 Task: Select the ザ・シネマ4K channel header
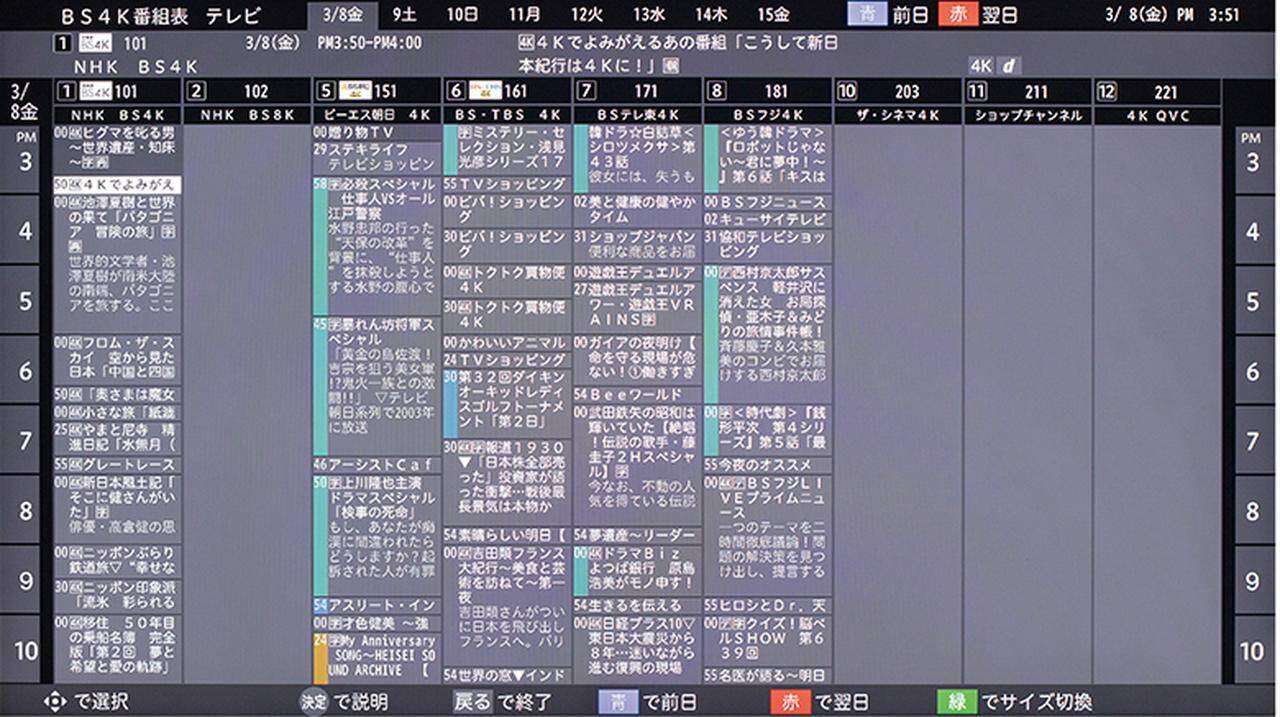897,116
